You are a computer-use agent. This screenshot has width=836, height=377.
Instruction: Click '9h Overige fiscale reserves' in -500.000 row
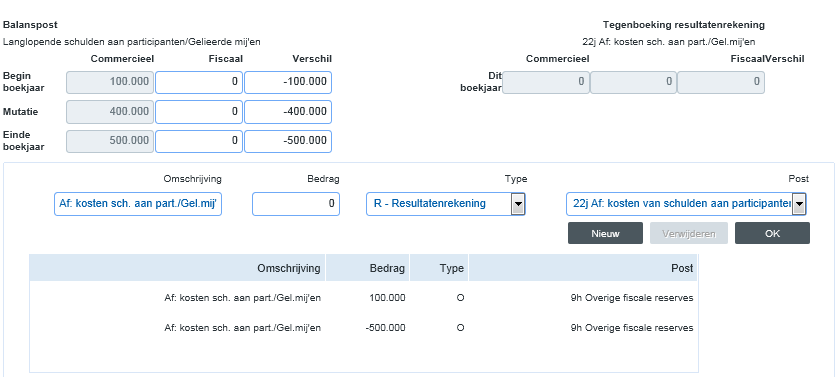coord(632,328)
